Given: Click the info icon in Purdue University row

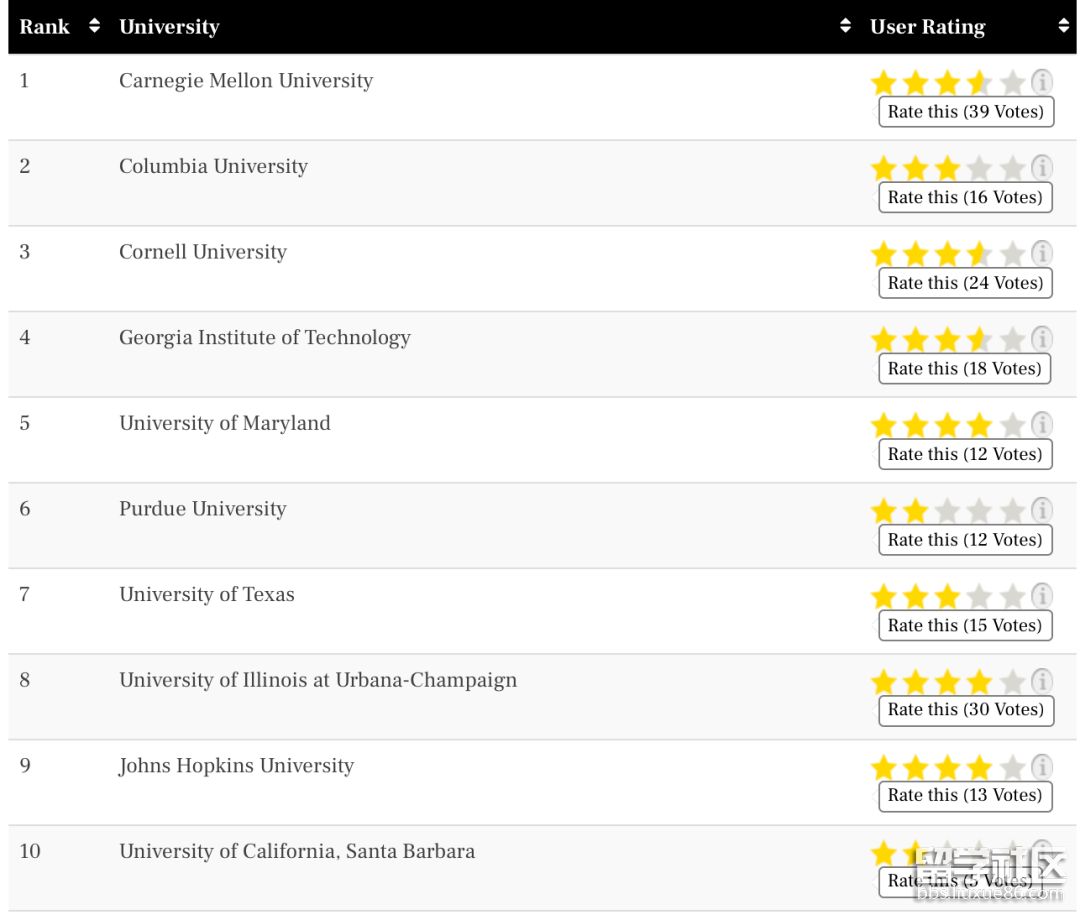Looking at the screenshot, I should click(1041, 509).
